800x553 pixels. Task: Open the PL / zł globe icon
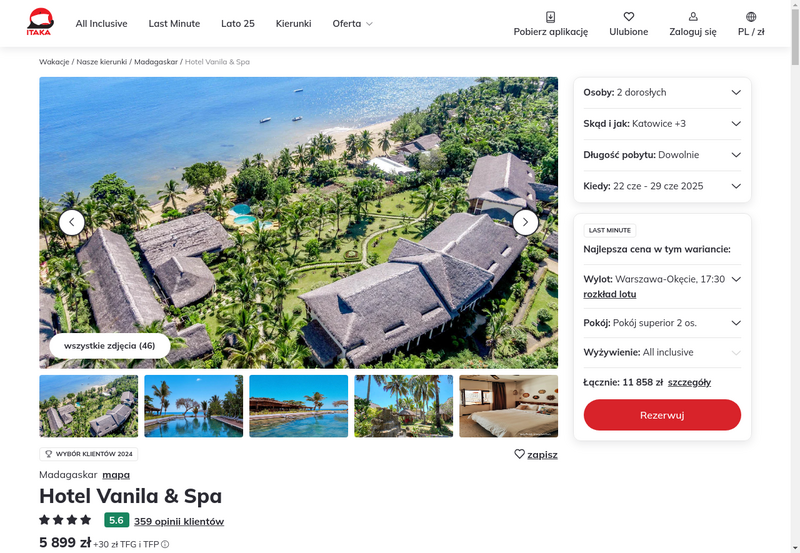point(751,17)
